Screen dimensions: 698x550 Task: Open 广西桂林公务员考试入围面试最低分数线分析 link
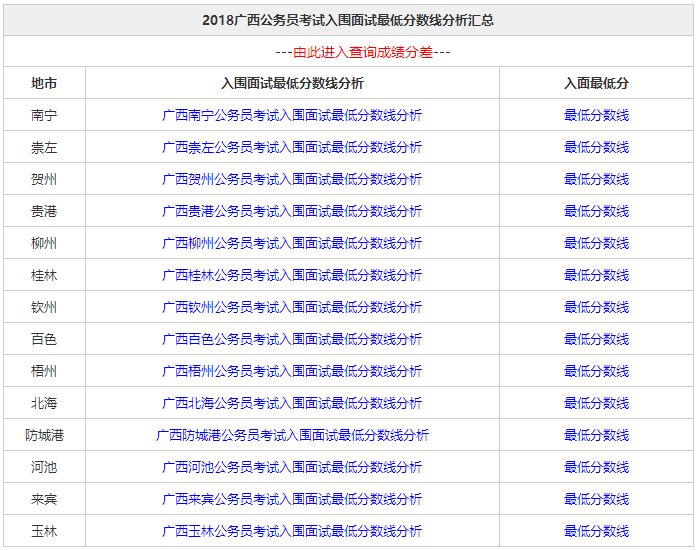click(x=292, y=275)
